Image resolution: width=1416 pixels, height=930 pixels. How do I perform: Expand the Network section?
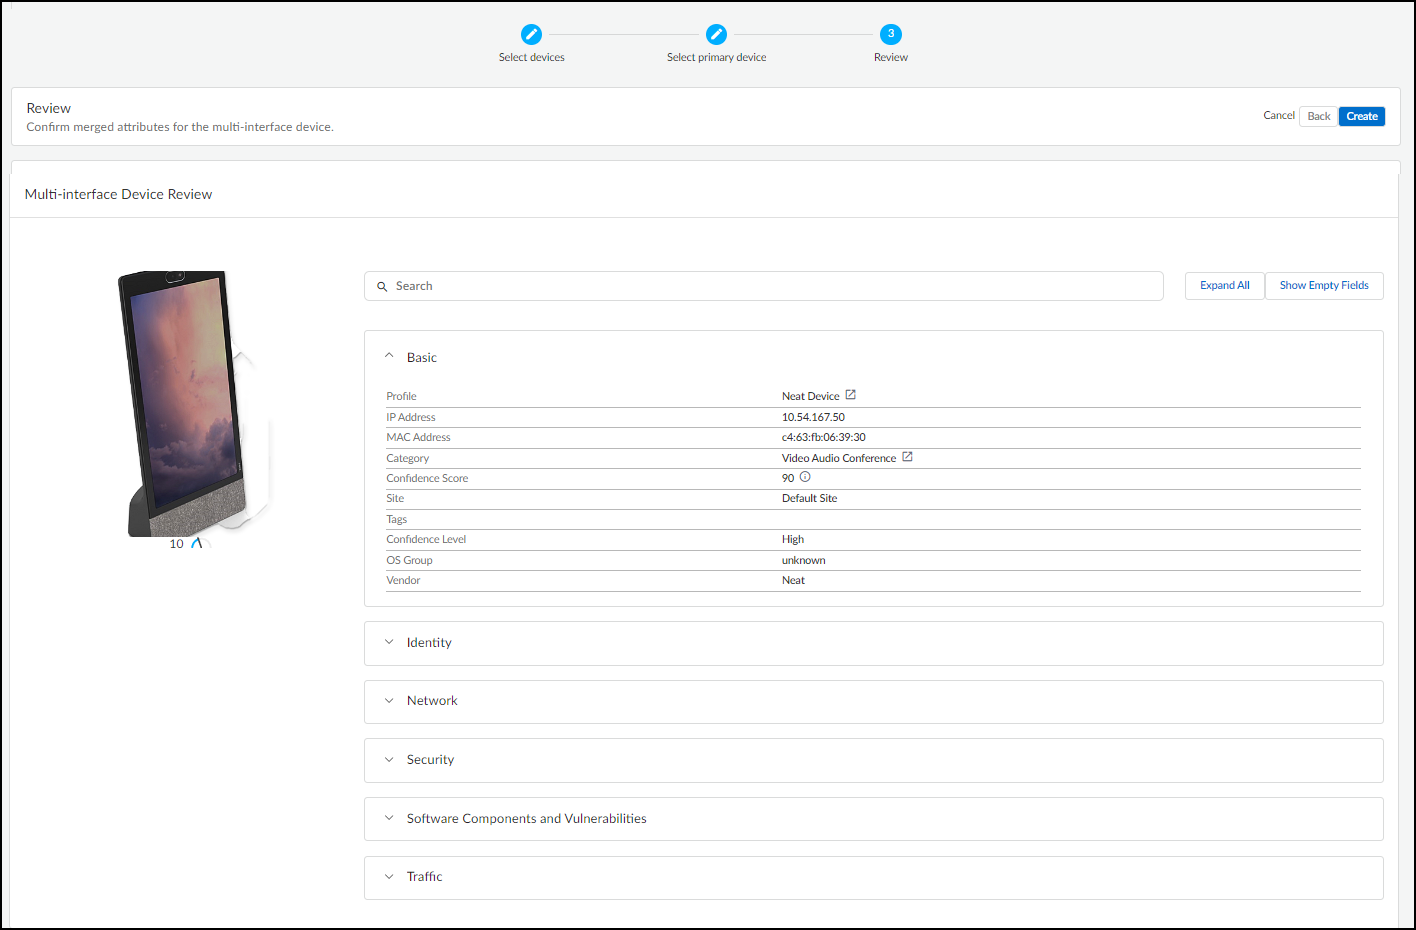[x=390, y=701]
